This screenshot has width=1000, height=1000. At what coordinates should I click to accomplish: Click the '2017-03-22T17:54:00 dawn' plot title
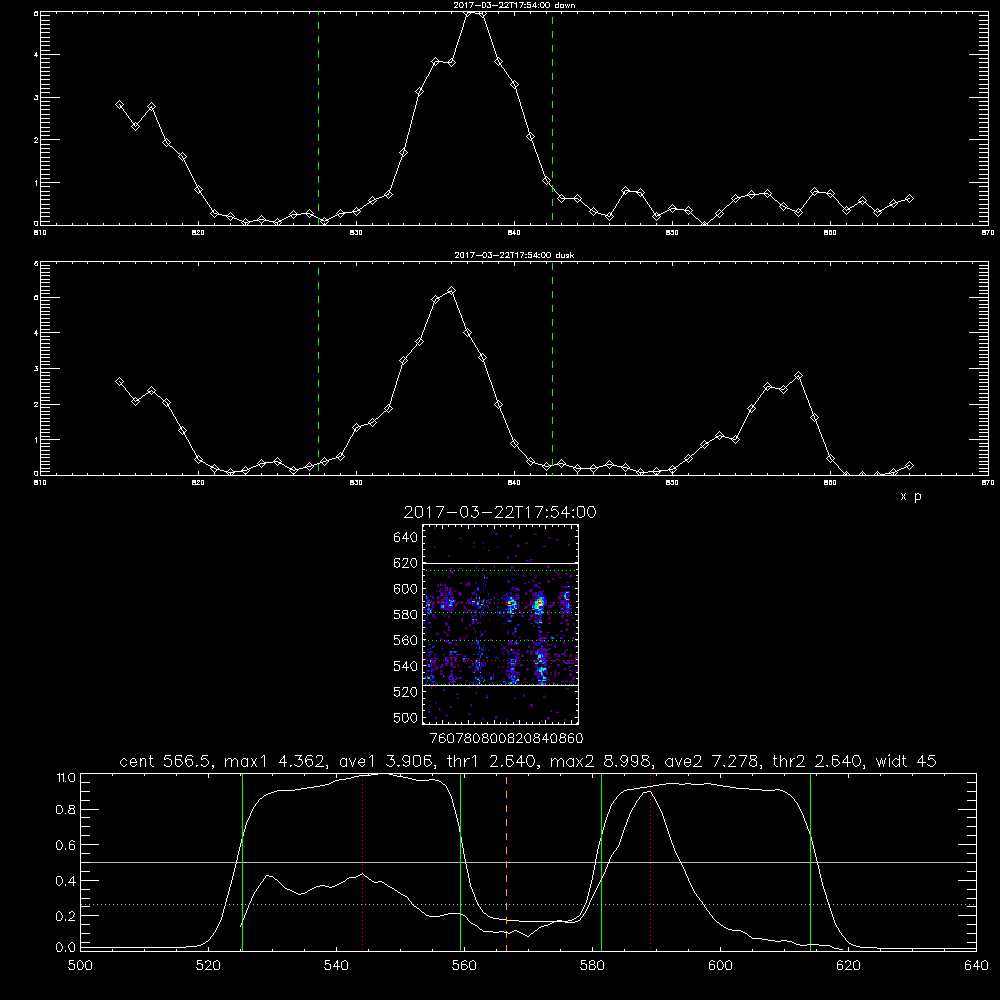tap(515, 5)
